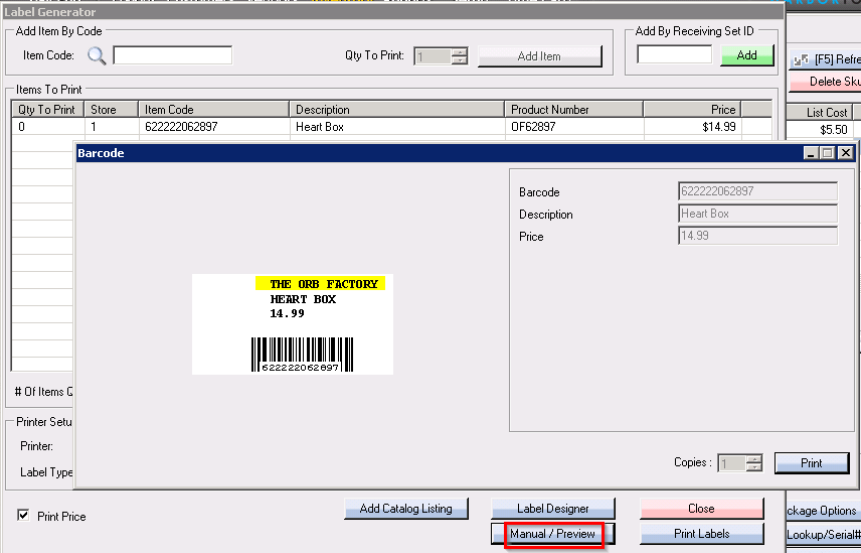Click the Store column header

(111, 109)
